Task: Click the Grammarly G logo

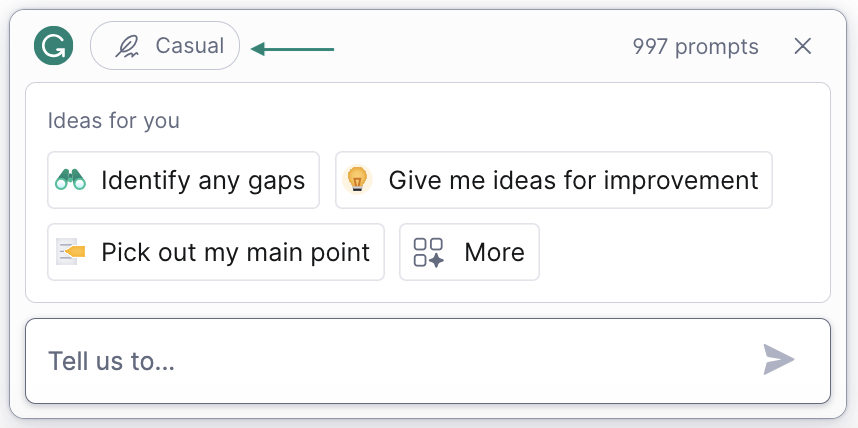Action: 53,46
